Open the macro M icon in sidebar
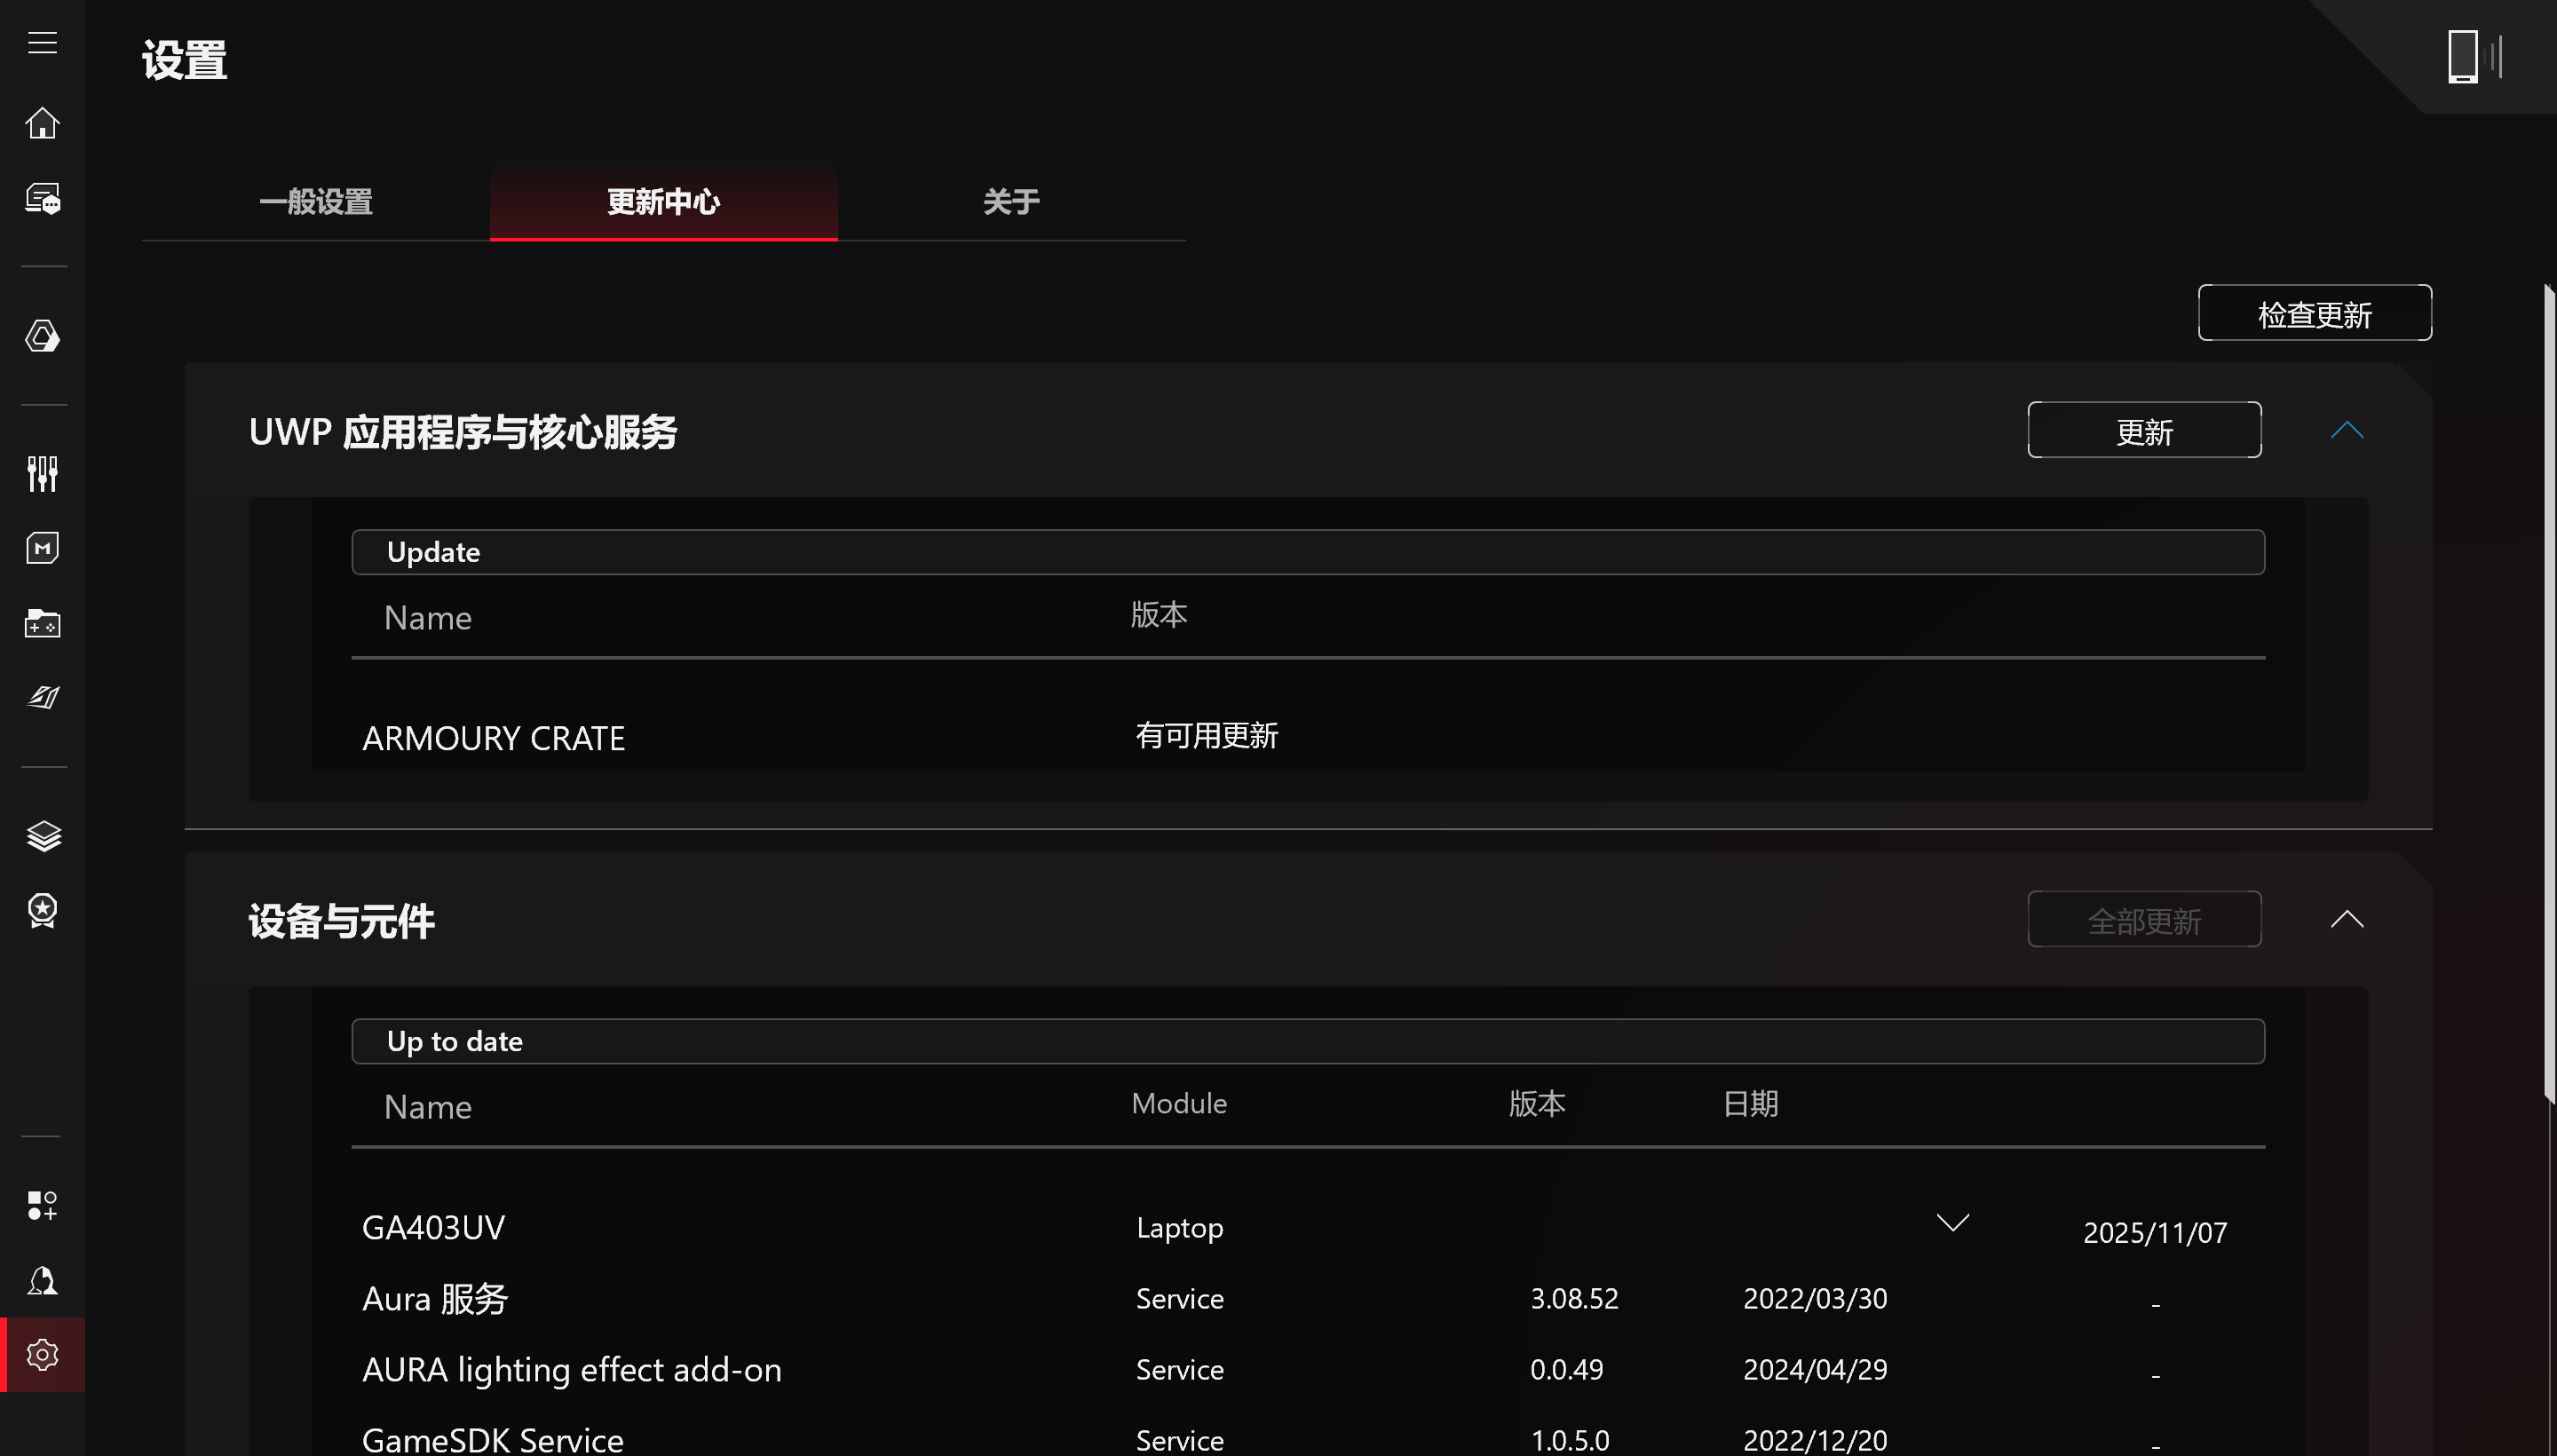 pyautogui.click(x=42, y=548)
